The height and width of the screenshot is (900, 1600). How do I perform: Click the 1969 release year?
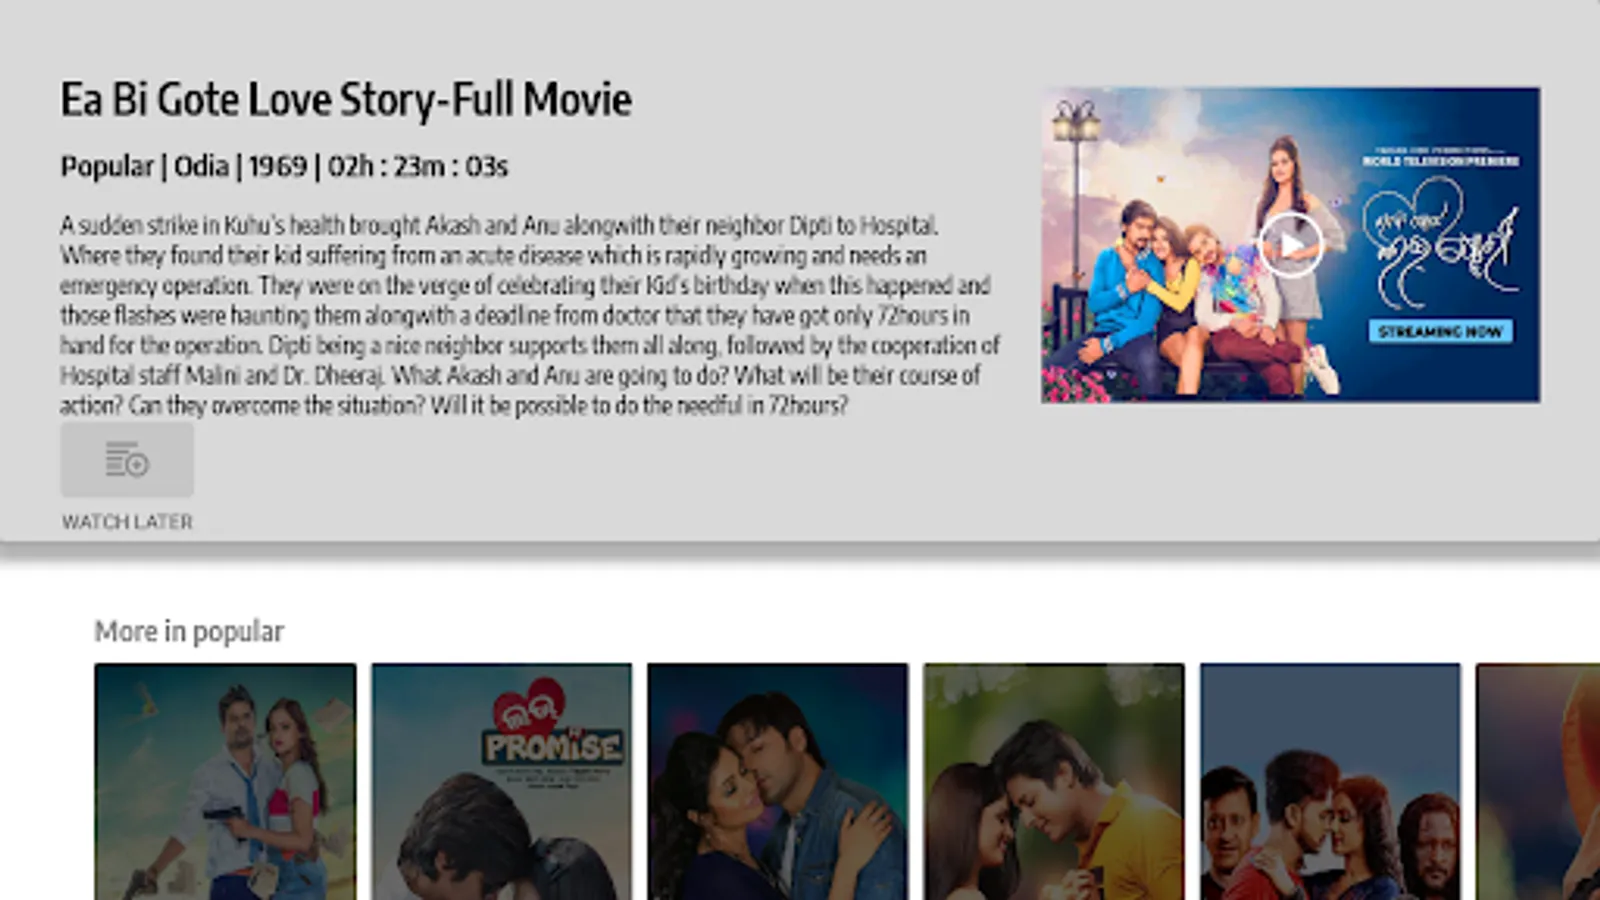coord(278,166)
